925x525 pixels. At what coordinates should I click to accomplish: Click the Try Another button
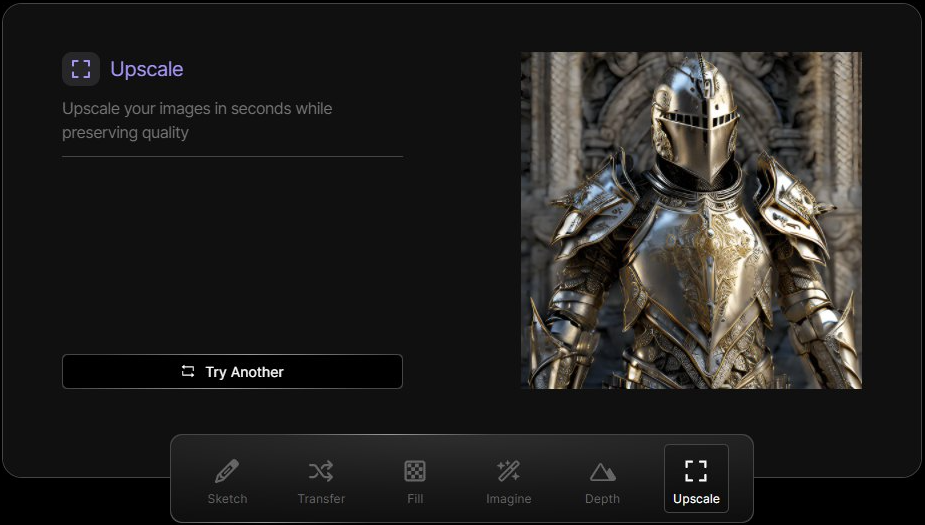point(232,372)
